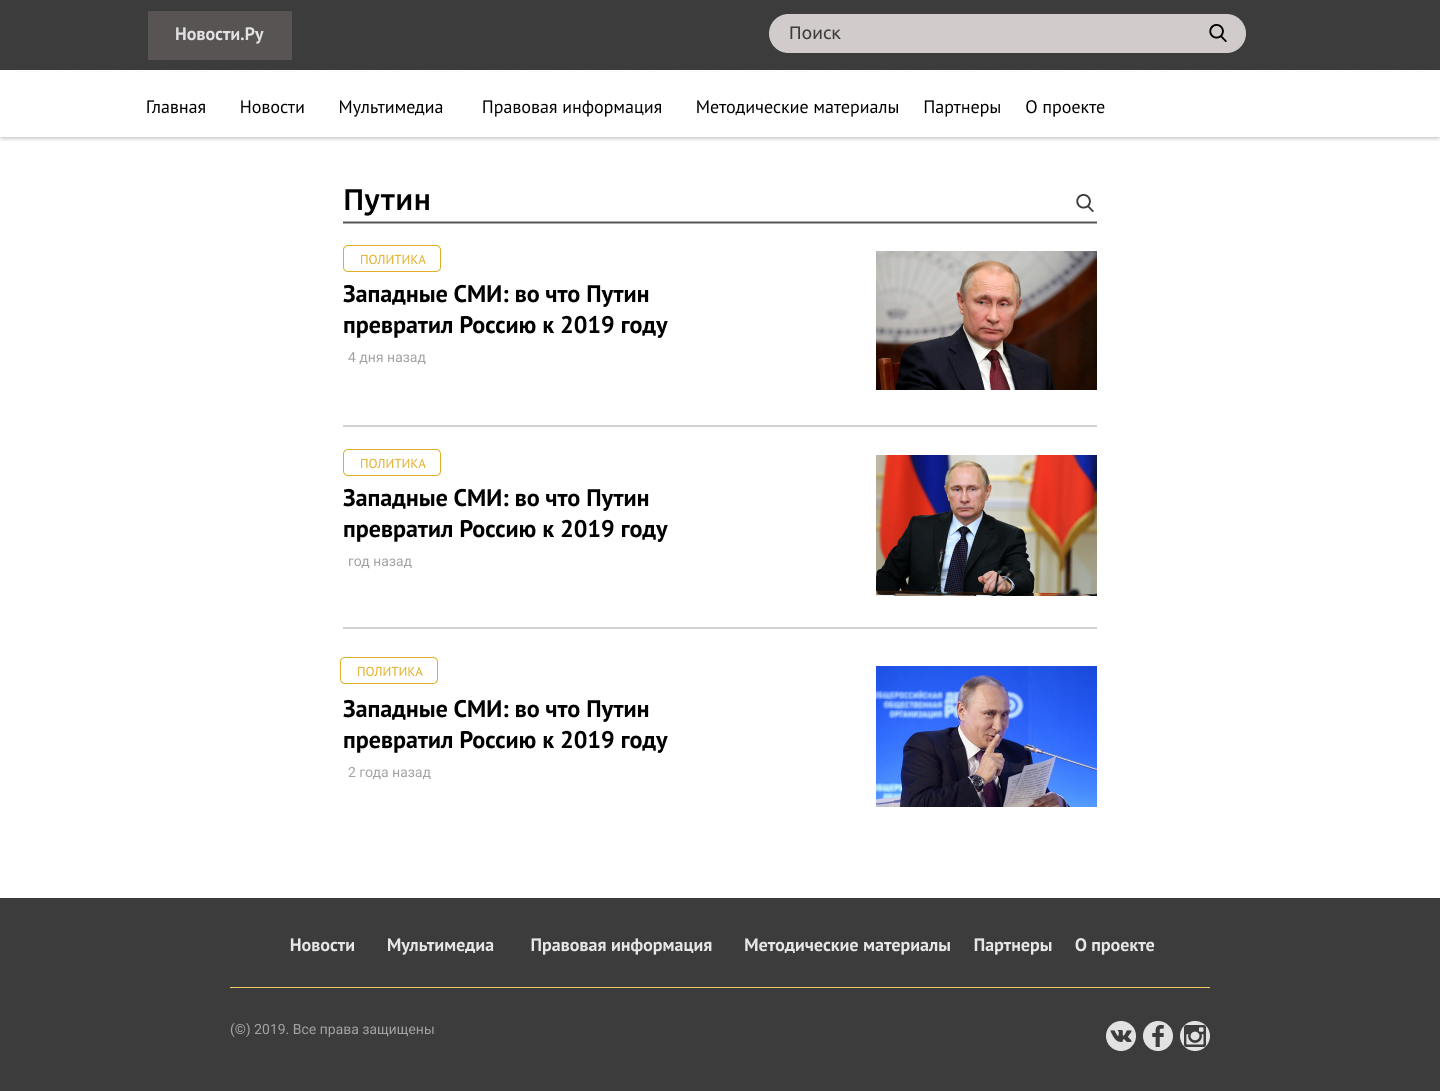Open the Putin thumbnail with ornate dome background
This screenshot has width=1440, height=1091.
[986, 320]
